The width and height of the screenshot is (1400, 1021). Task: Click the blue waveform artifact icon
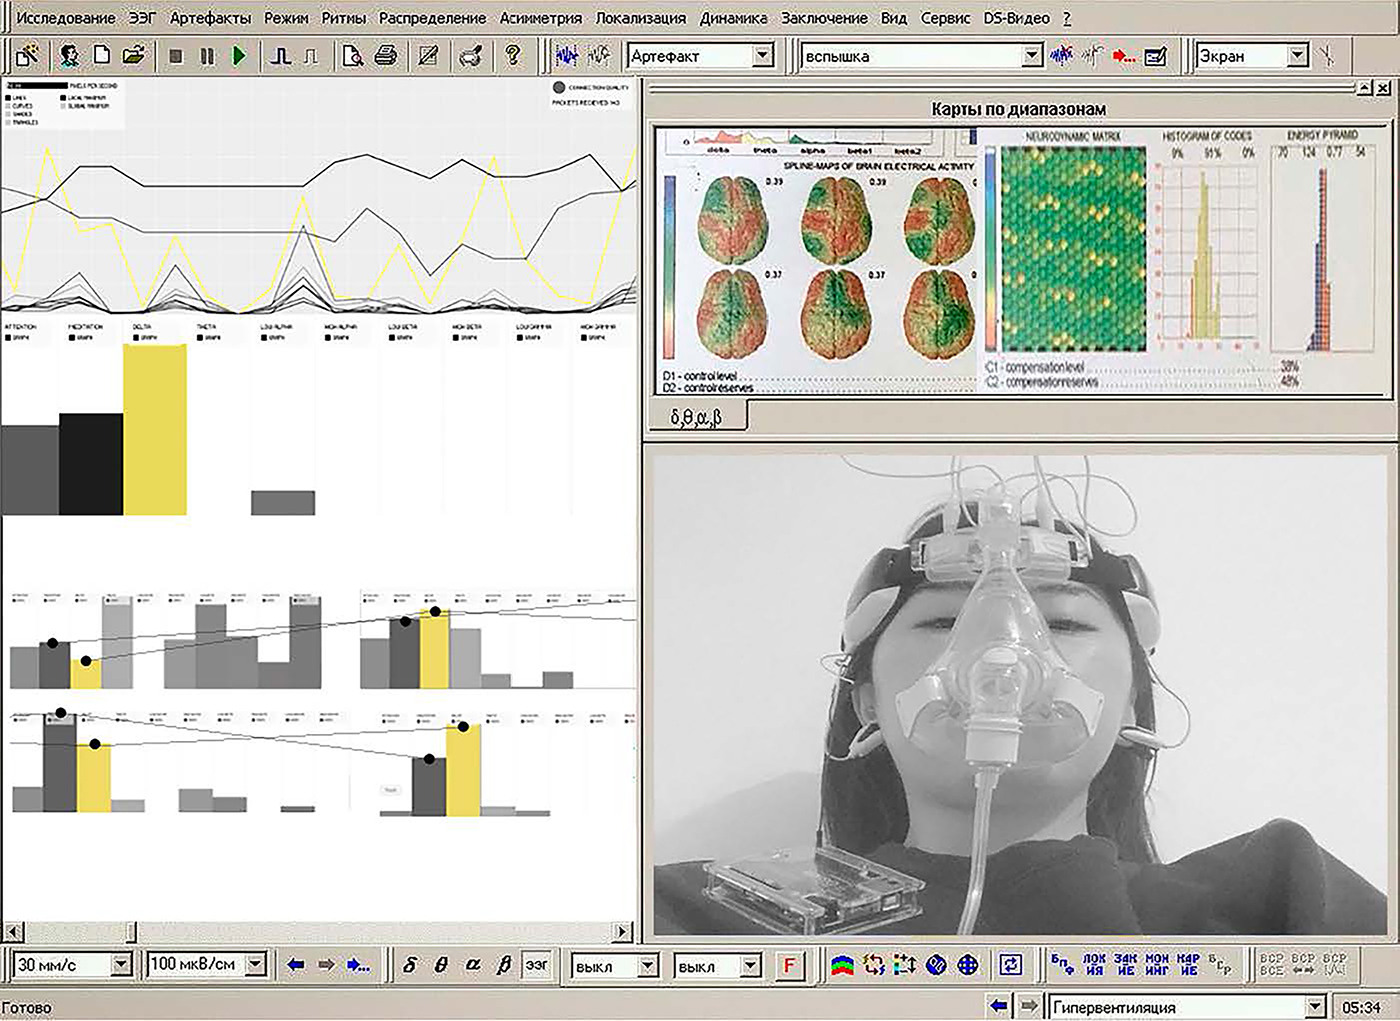coord(567,56)
